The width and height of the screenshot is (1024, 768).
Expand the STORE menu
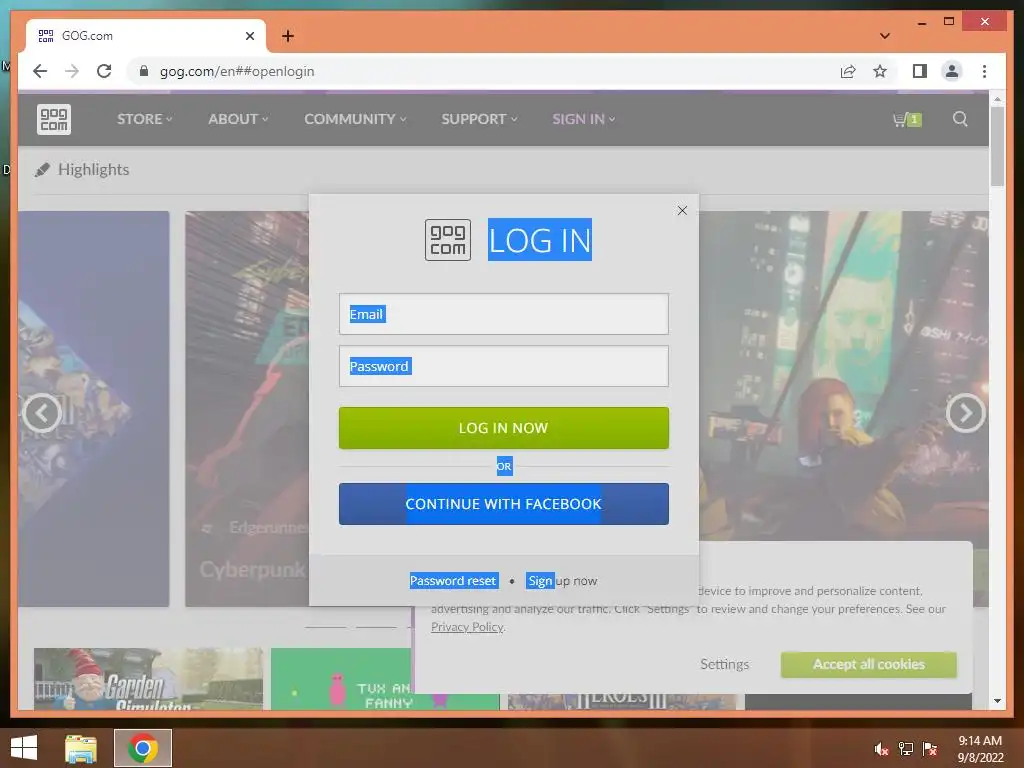pos(144,119)
